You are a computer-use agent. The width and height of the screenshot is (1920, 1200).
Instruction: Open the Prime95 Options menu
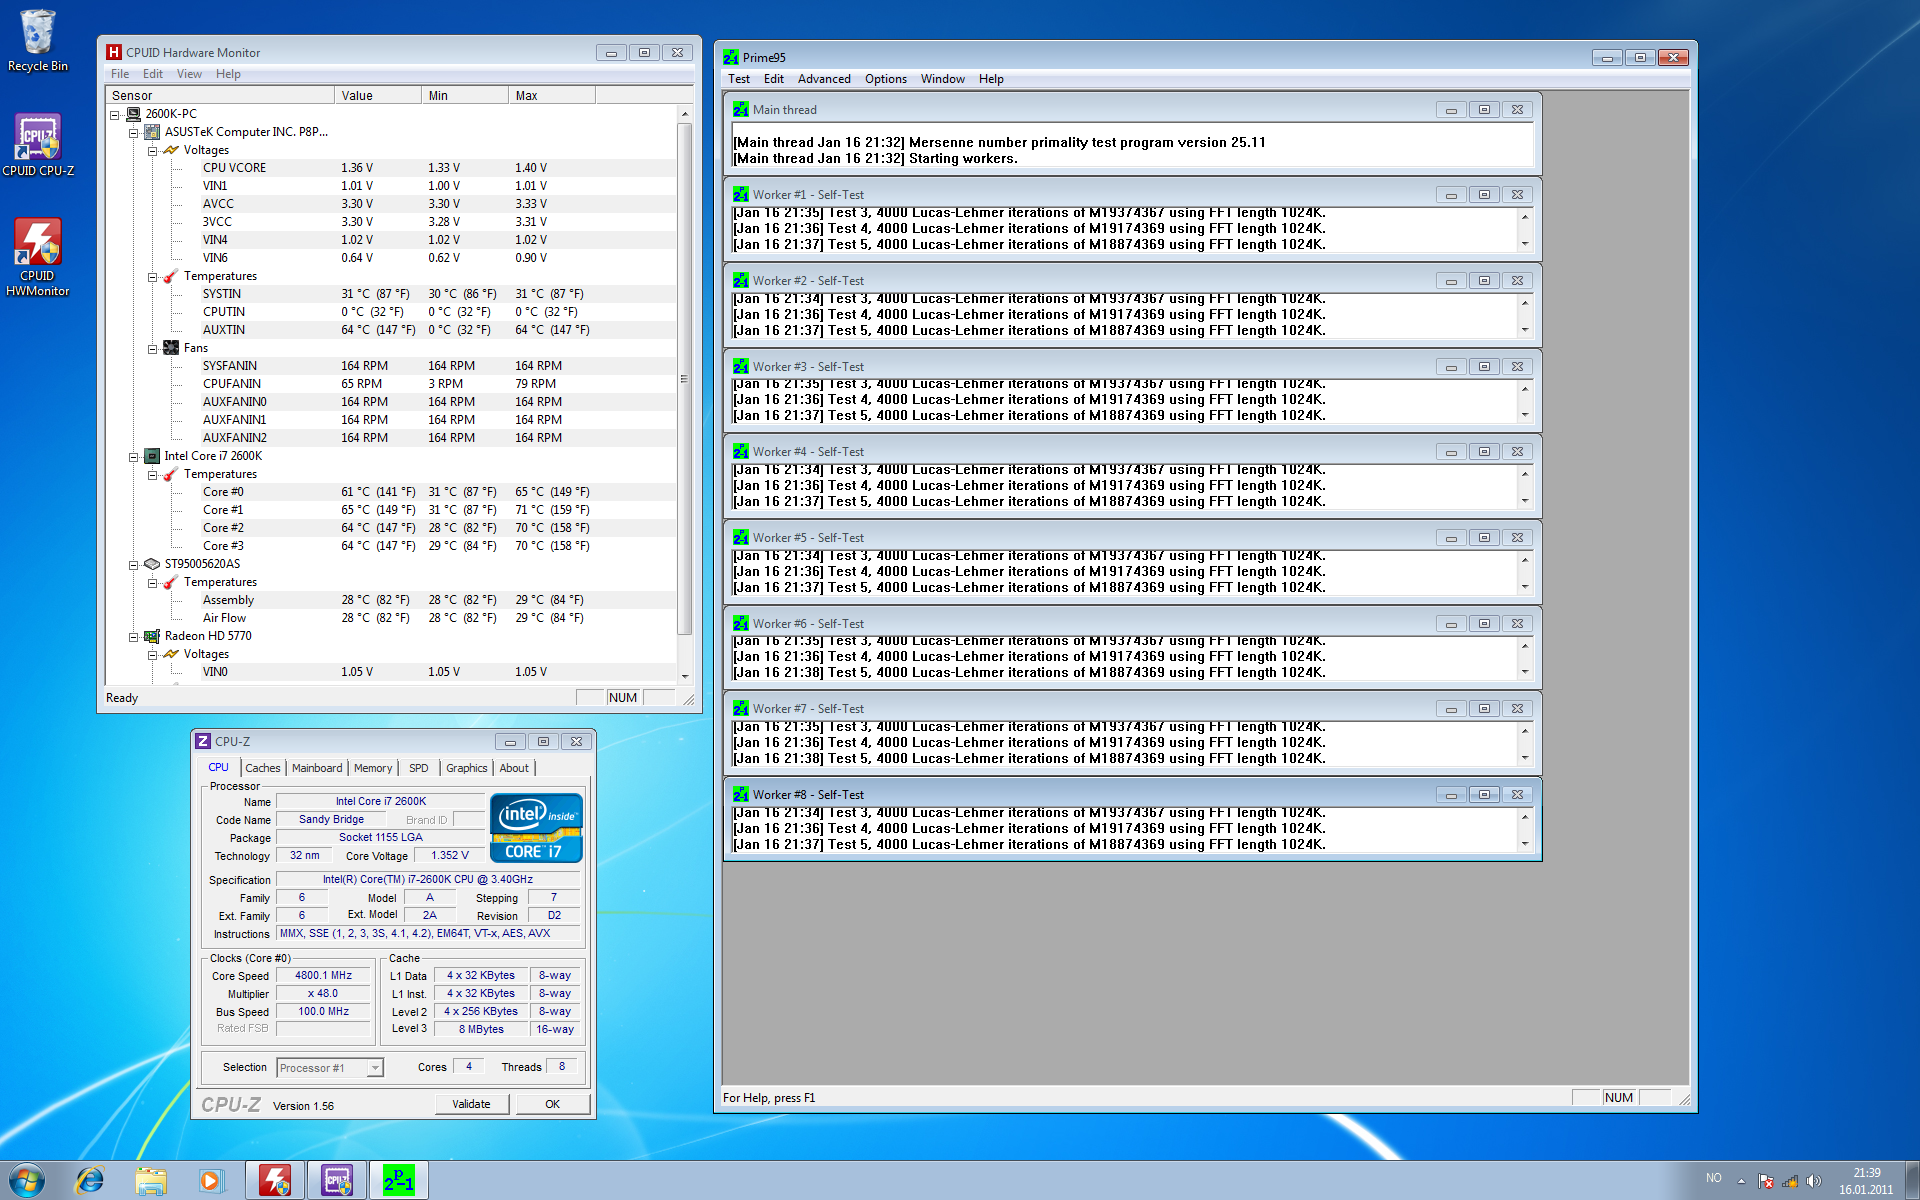coord(886,79)
